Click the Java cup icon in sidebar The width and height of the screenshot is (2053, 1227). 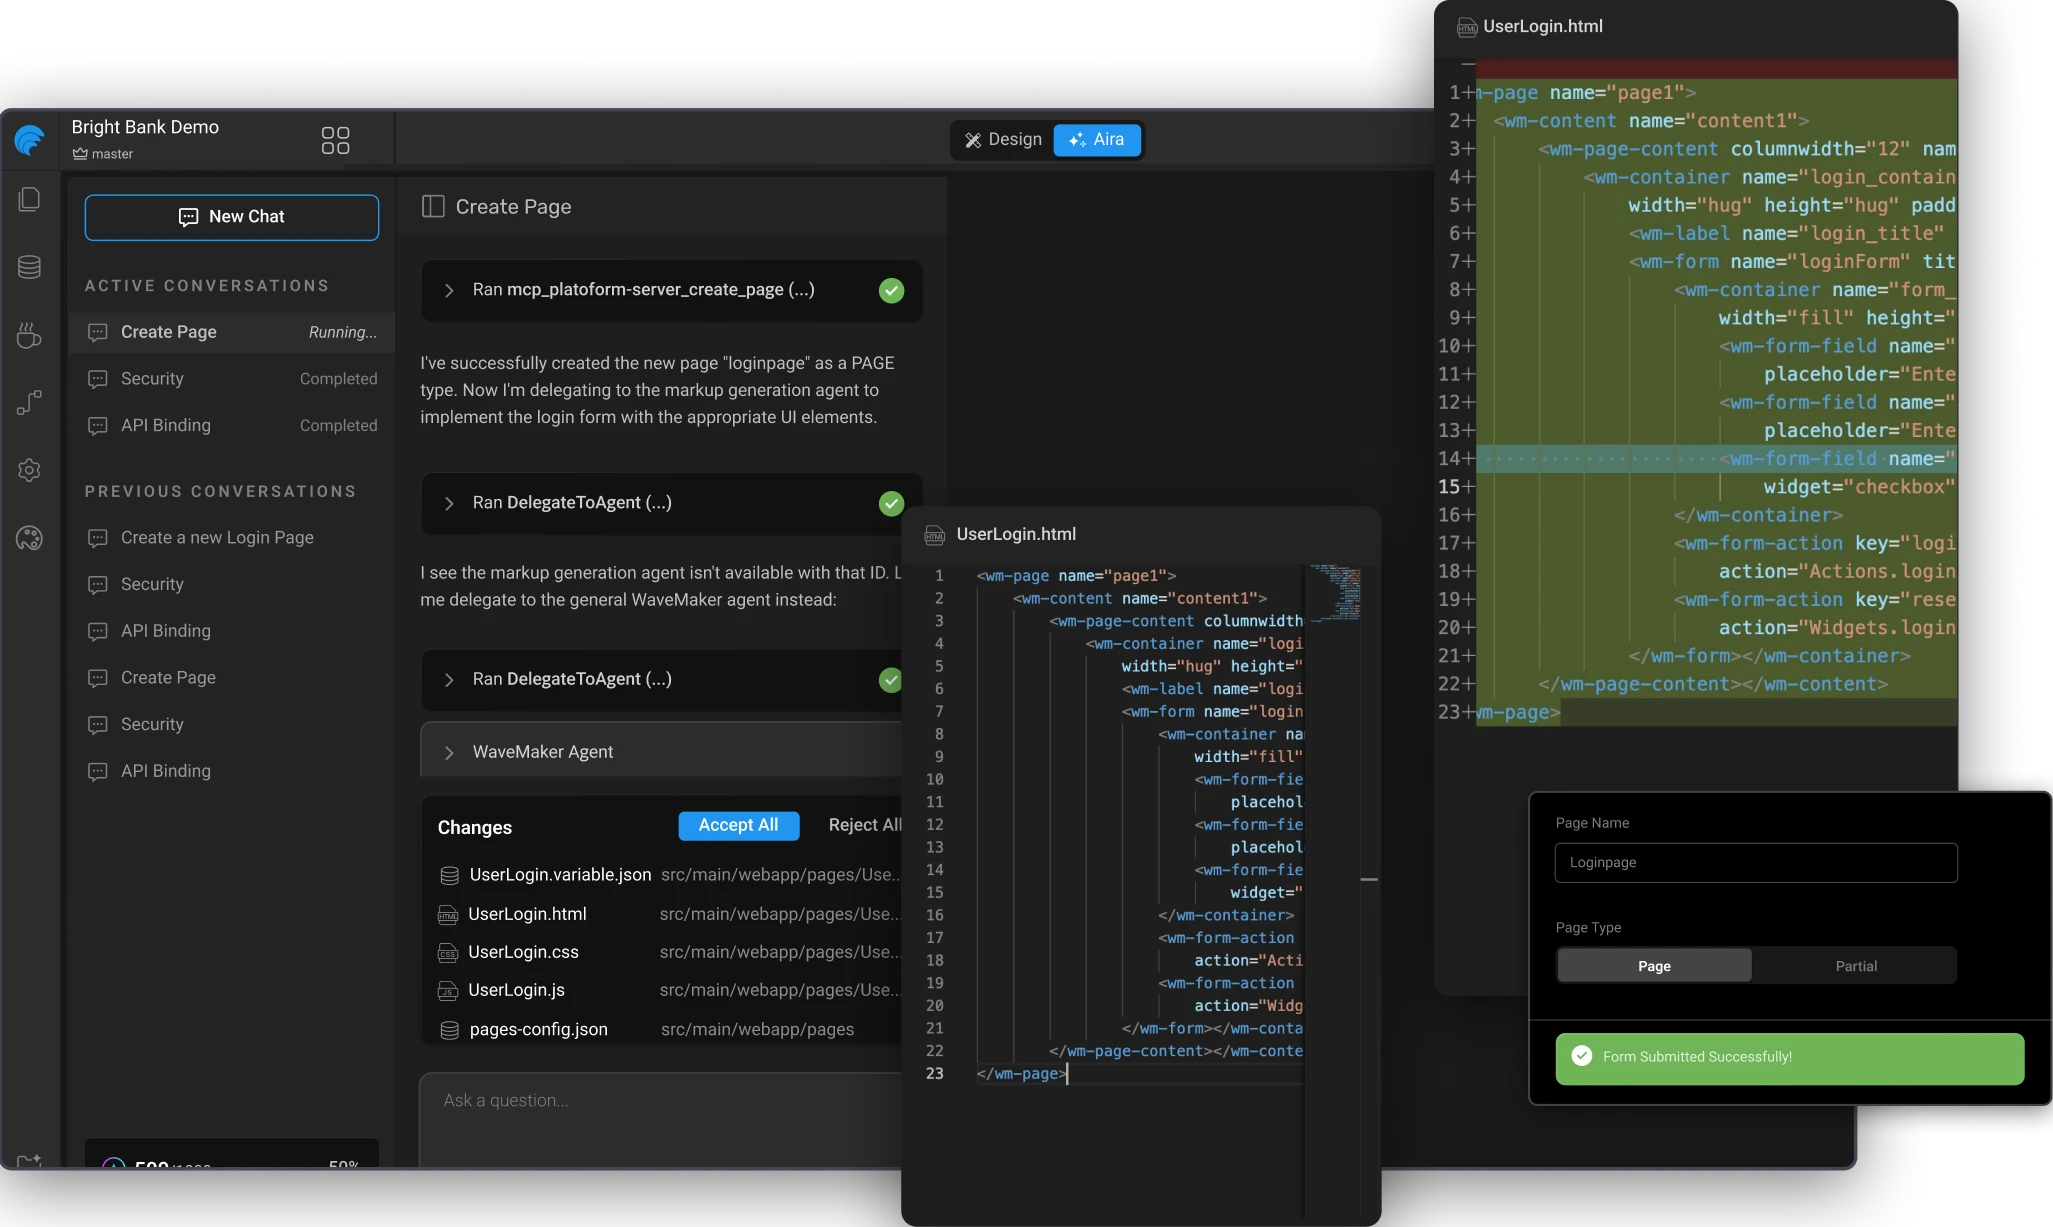[x=29, y=336]
